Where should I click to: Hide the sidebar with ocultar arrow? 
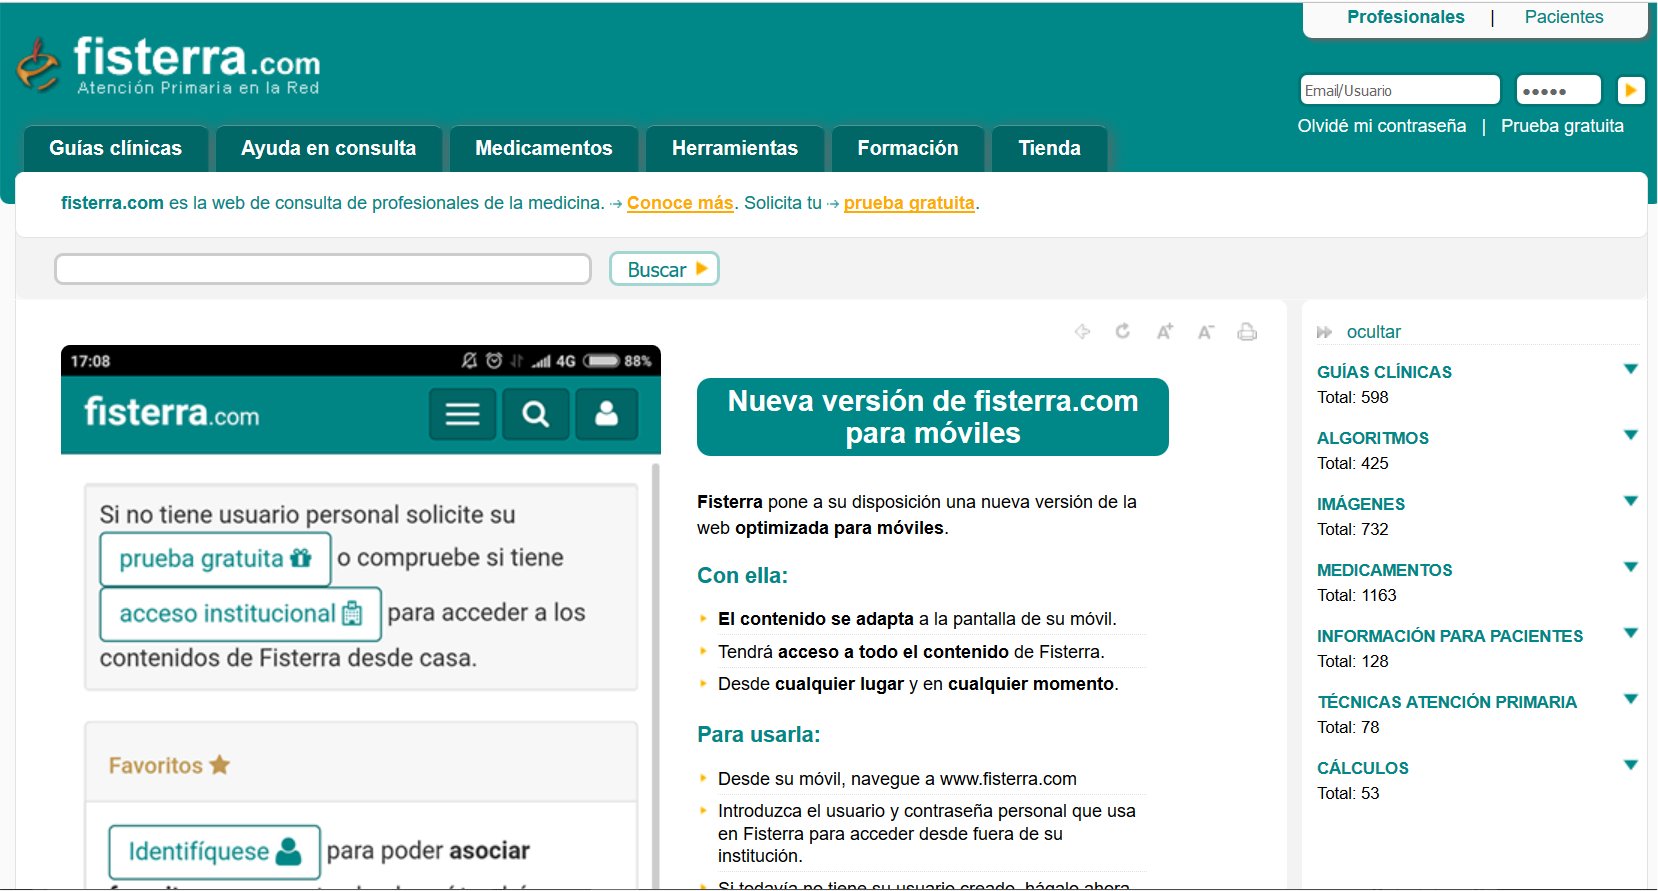point(1325,332)
